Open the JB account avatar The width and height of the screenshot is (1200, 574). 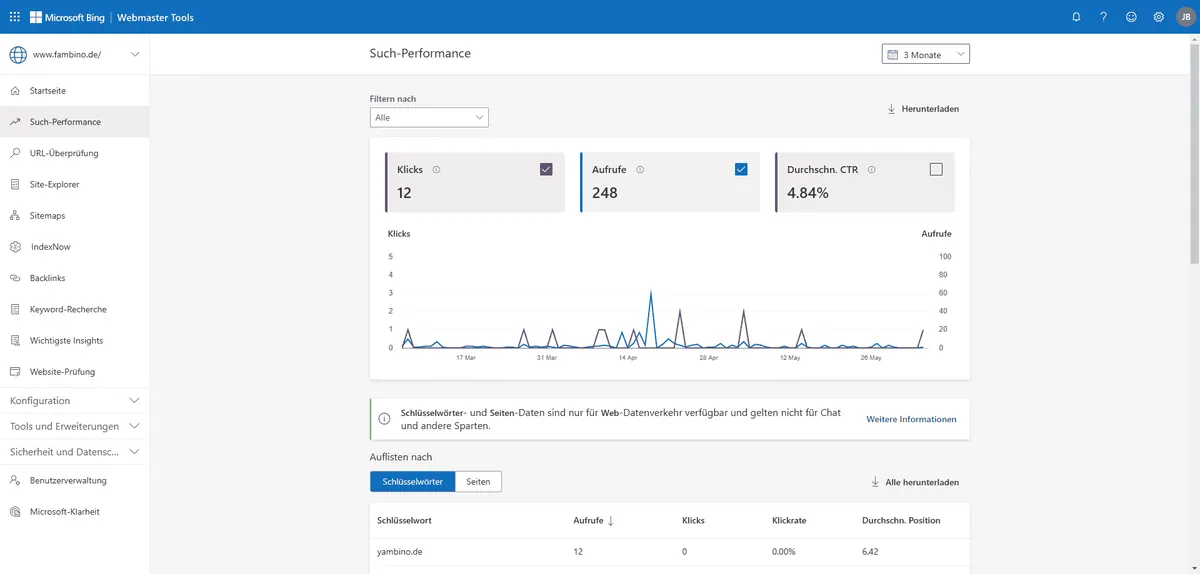coord(1185,17)
